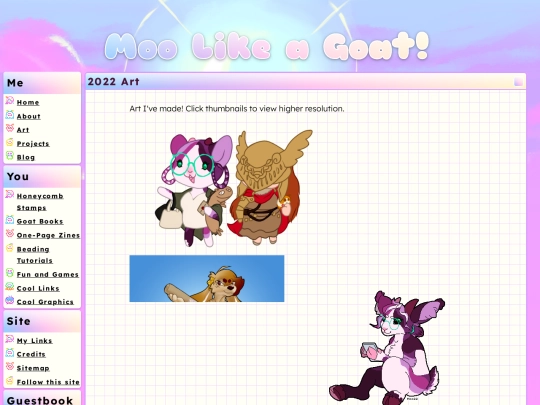Click Follow this site link
This screenshot has height=405, width=540.
(48, 382)
